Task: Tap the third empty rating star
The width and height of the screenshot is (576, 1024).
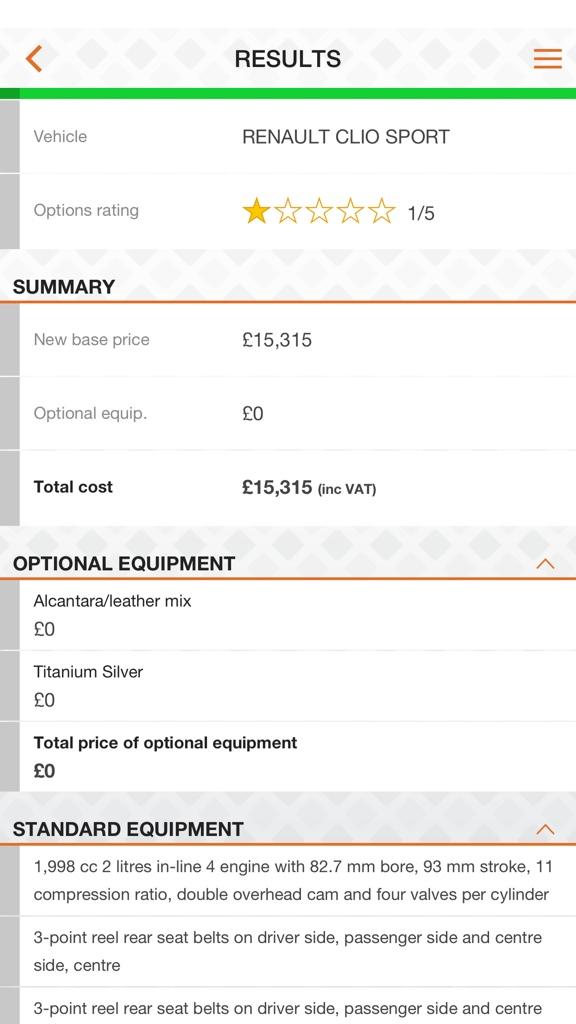Action: tap(319, 212)
